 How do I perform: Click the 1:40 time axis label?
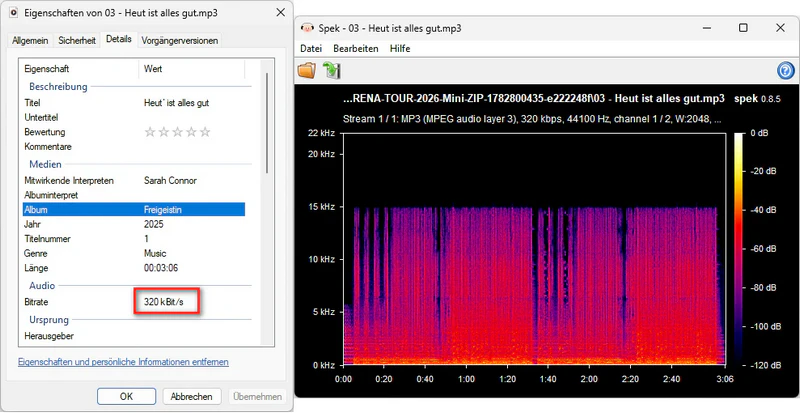[547, 379]
